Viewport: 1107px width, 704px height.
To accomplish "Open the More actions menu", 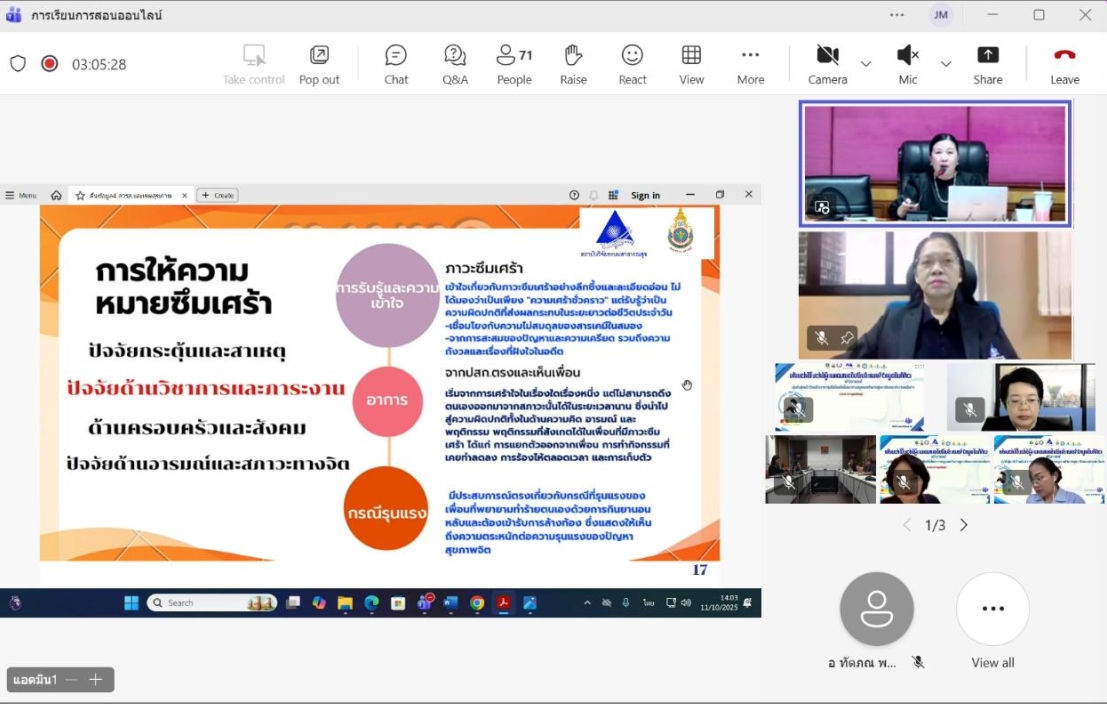I will point(750,64).
